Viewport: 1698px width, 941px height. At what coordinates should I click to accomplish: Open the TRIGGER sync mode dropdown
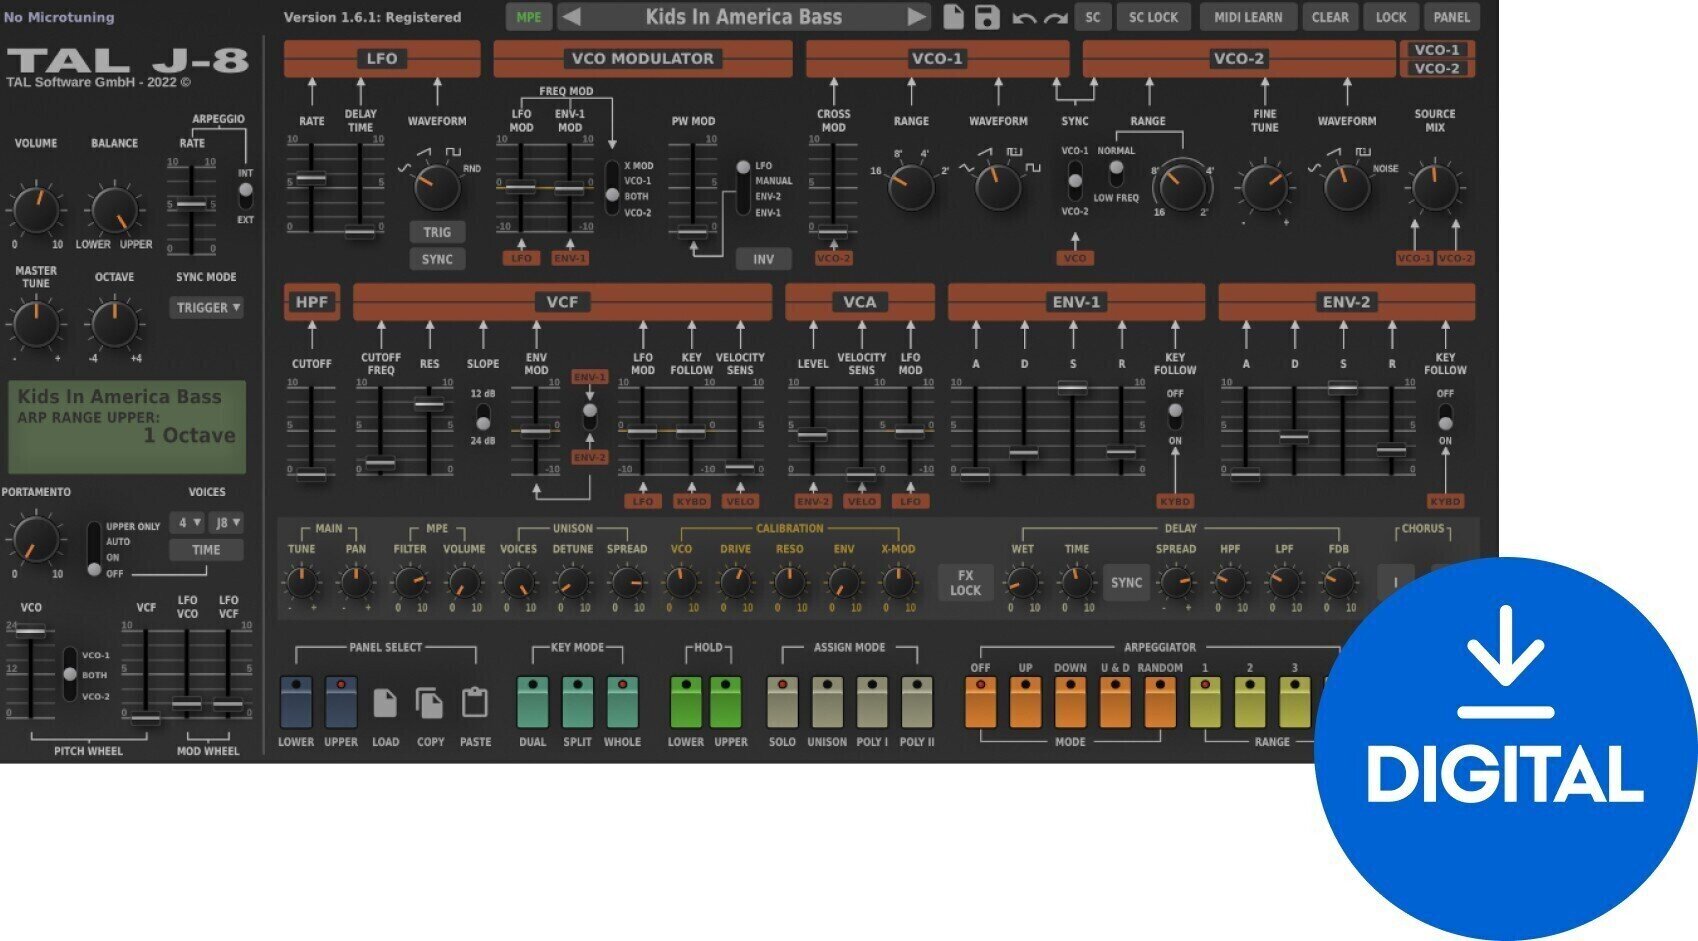pyautogui.click(x=206, y=307)
